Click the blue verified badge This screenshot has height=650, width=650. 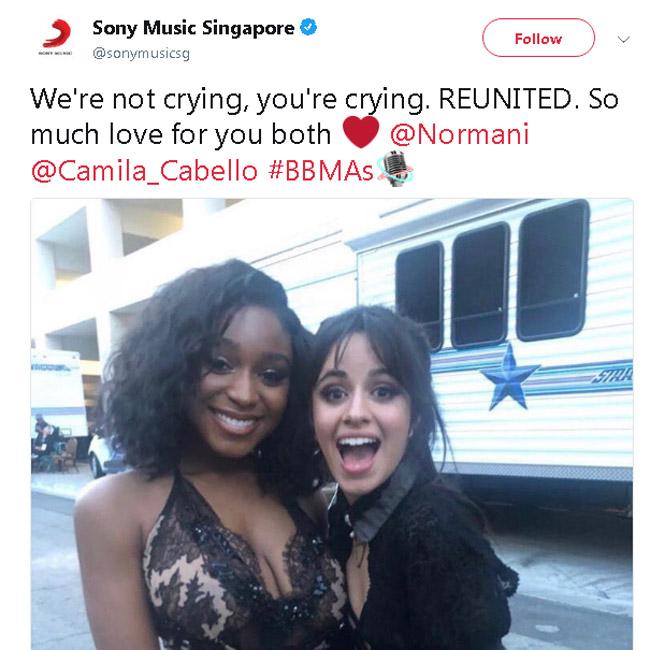click(x=308, y=27)
